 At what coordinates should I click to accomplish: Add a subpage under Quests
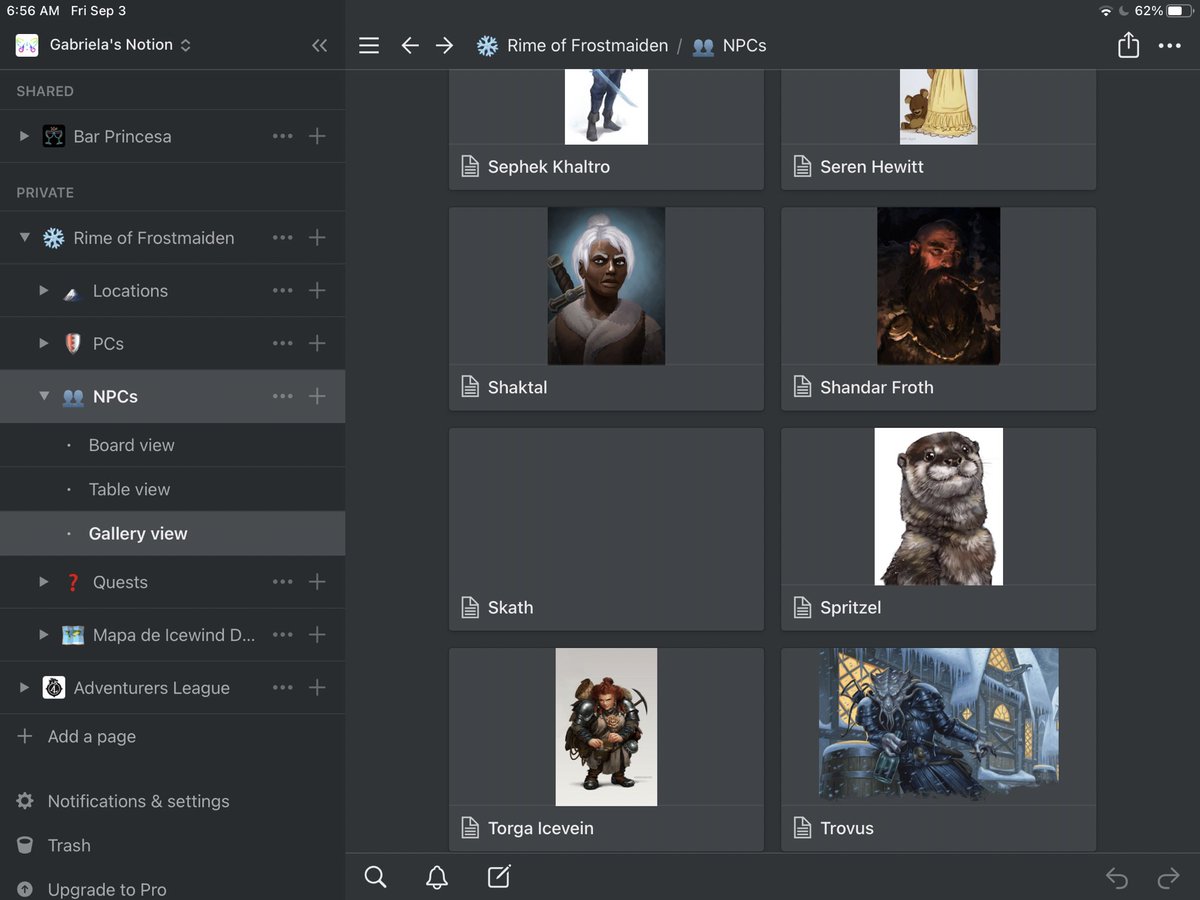coord(317,582)
